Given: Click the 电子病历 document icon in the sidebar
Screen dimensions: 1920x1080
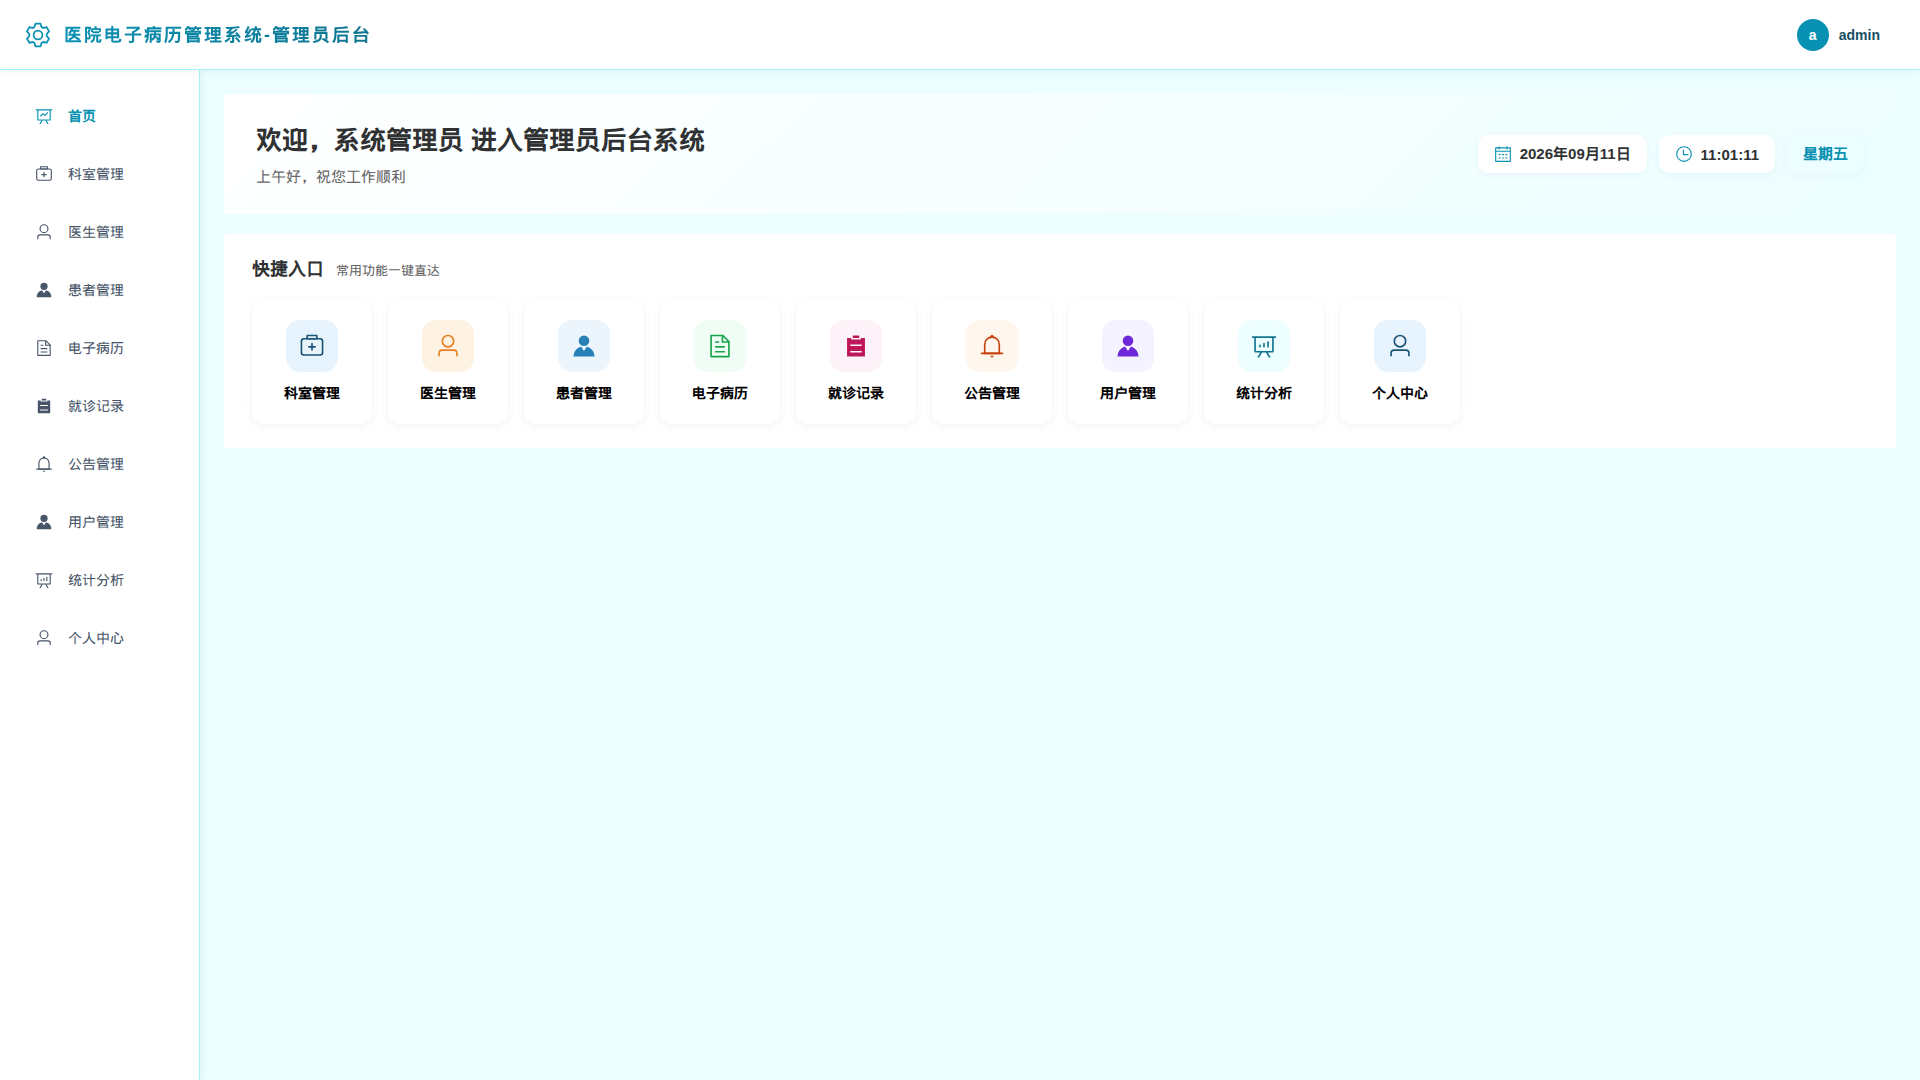Looking at the screenshot, I should click(44, 348).
